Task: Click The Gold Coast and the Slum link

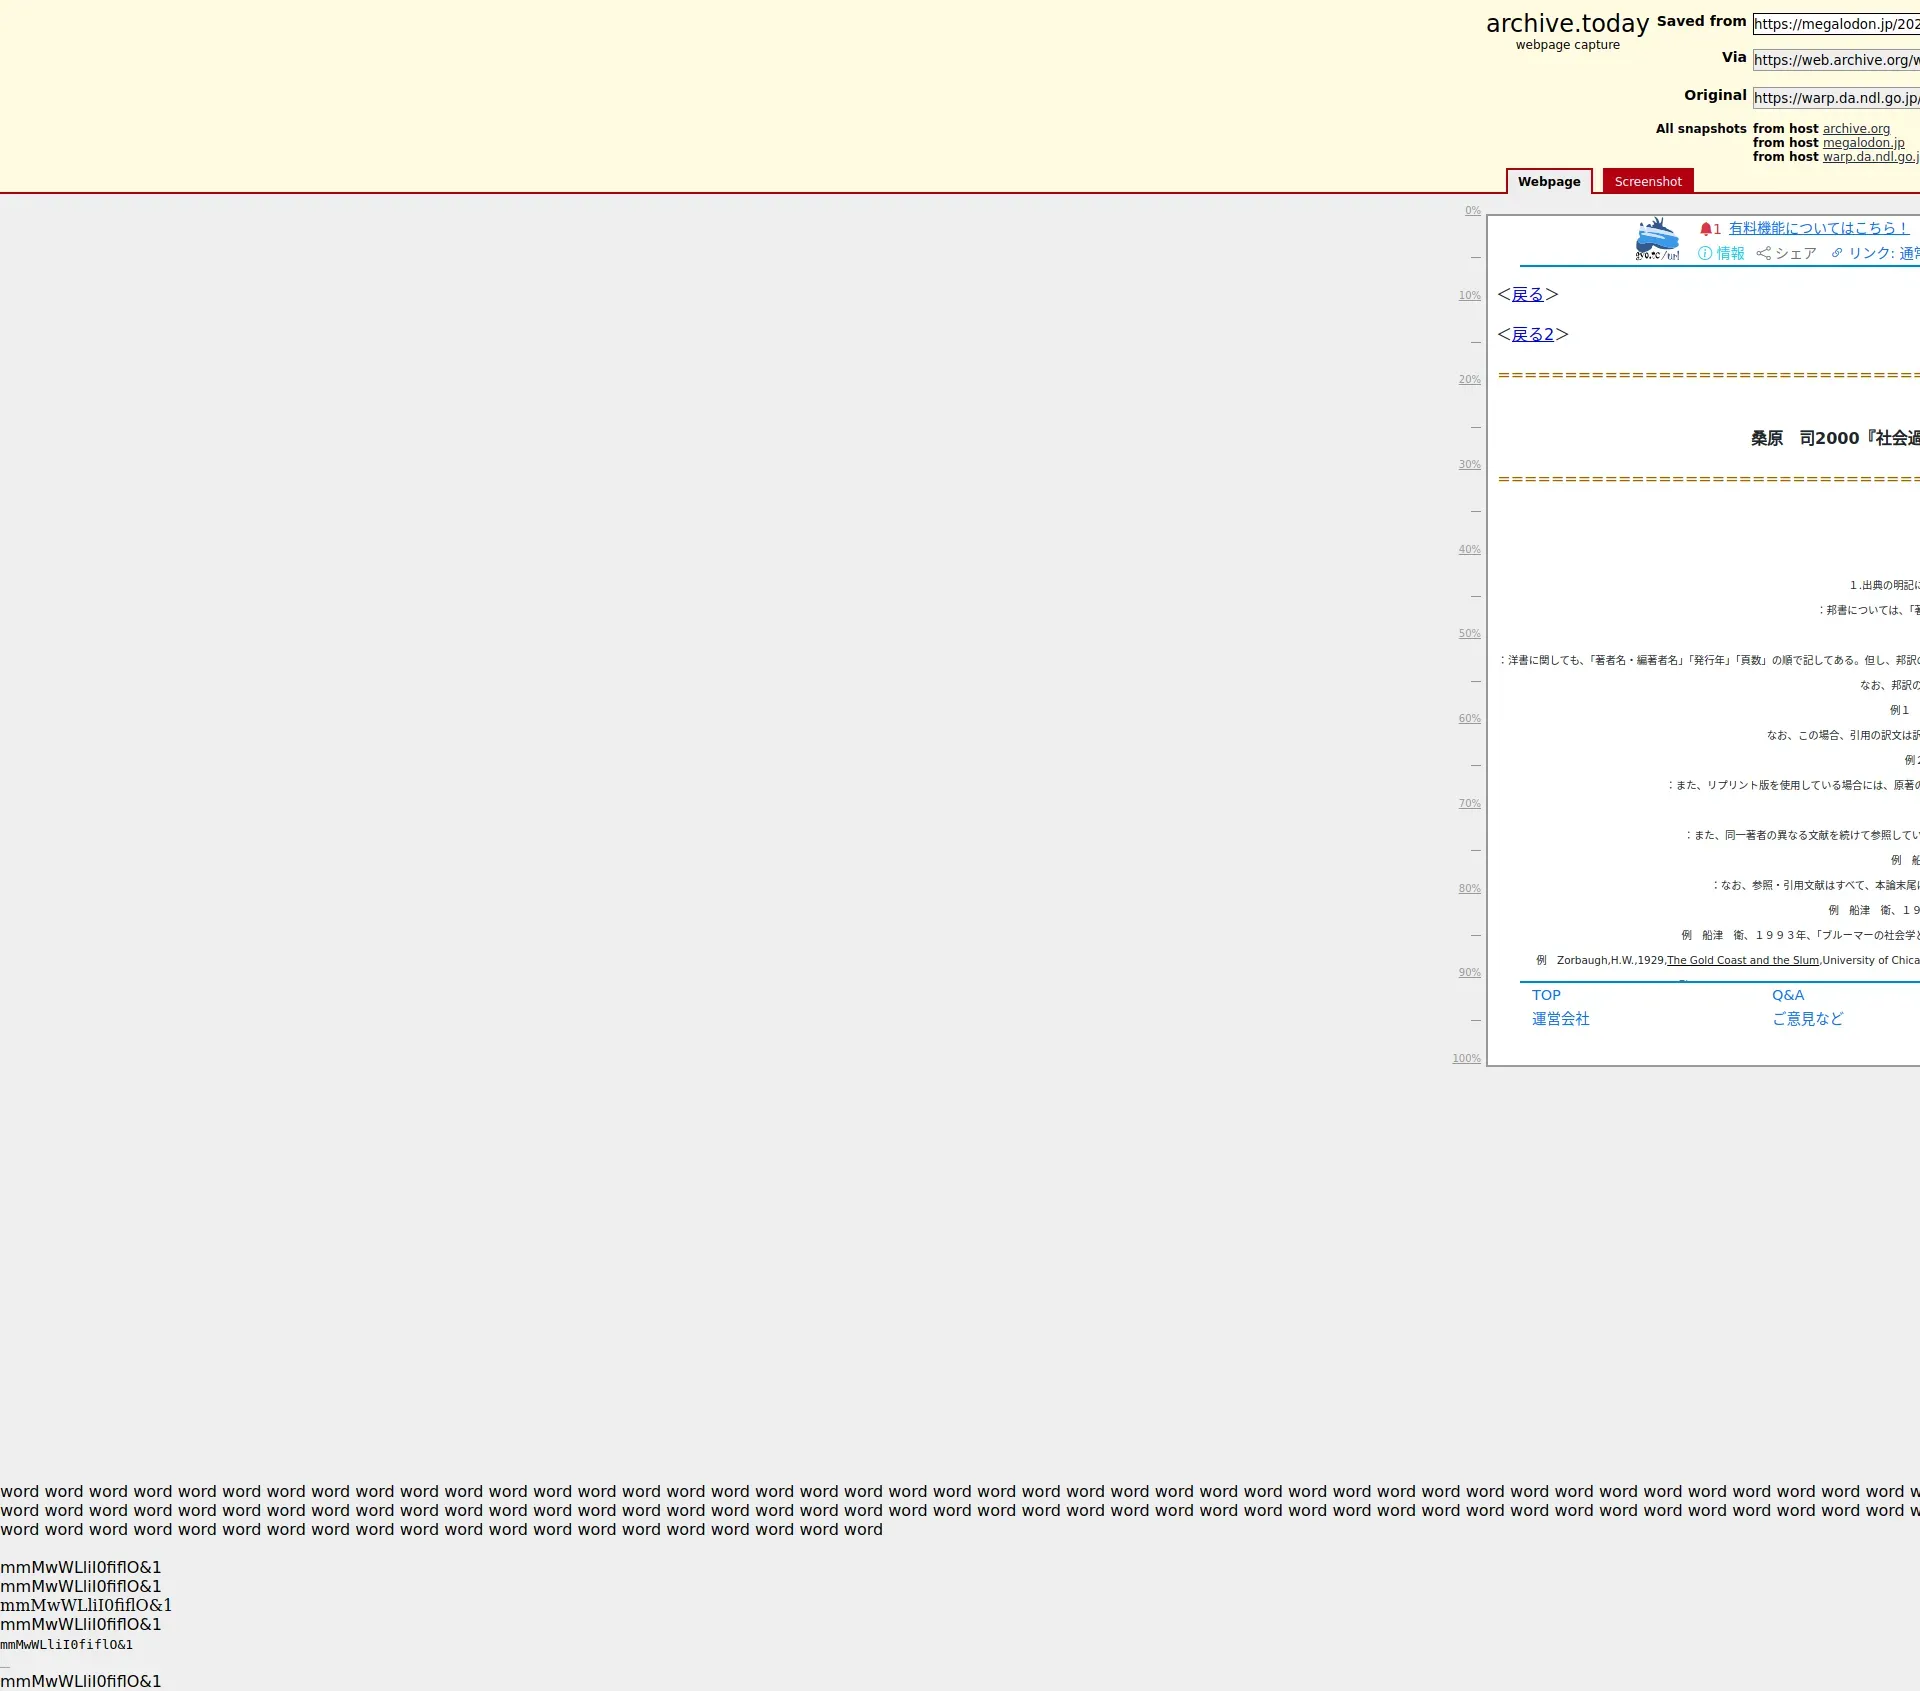Action: 1743,961
